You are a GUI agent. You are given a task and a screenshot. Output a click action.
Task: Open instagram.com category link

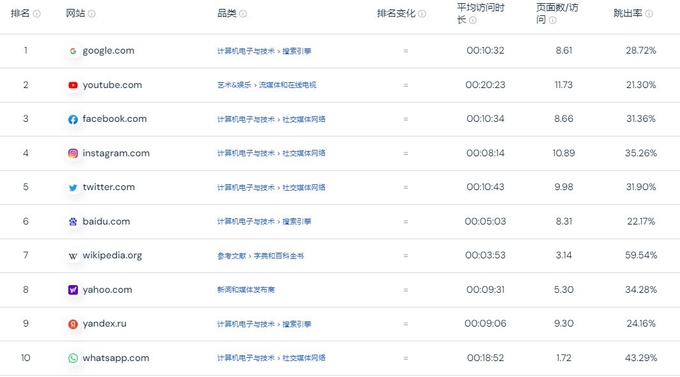point(271,153)
